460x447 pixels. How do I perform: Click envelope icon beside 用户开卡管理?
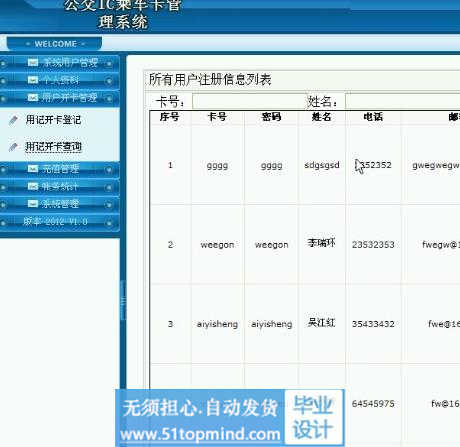[x=33, y=97]
